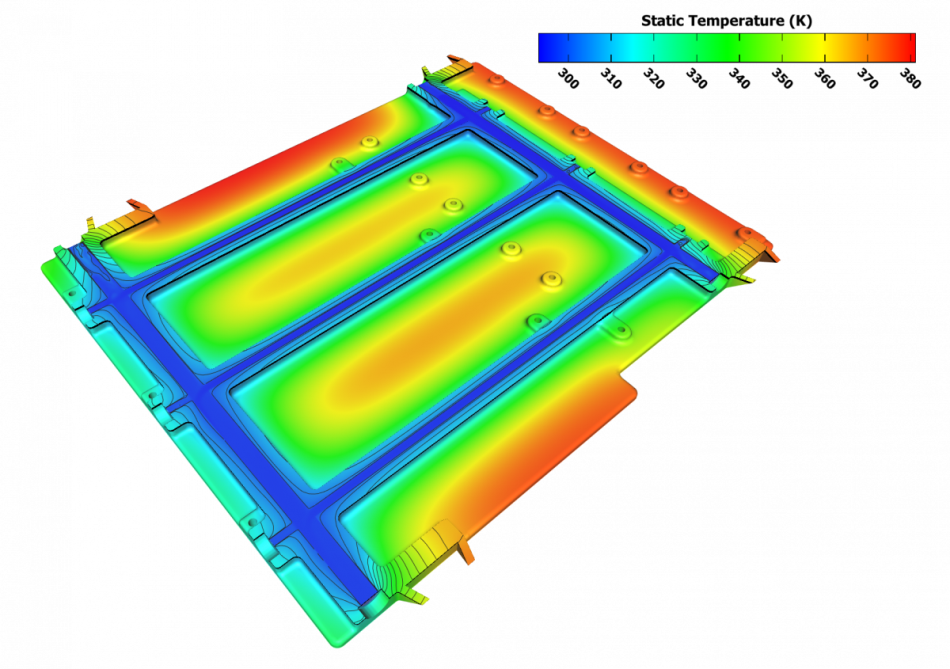Click the temperature color legend bar
Screen dimensions: 950x669
tap(726, 48)
